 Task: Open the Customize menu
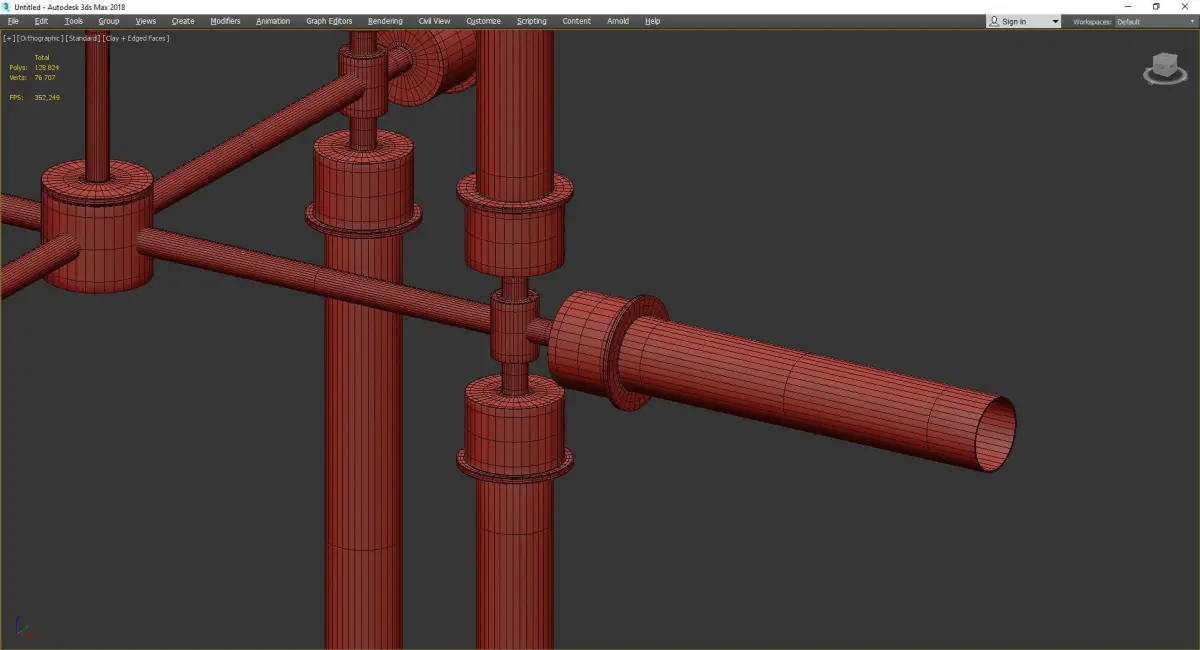point(484,21)
